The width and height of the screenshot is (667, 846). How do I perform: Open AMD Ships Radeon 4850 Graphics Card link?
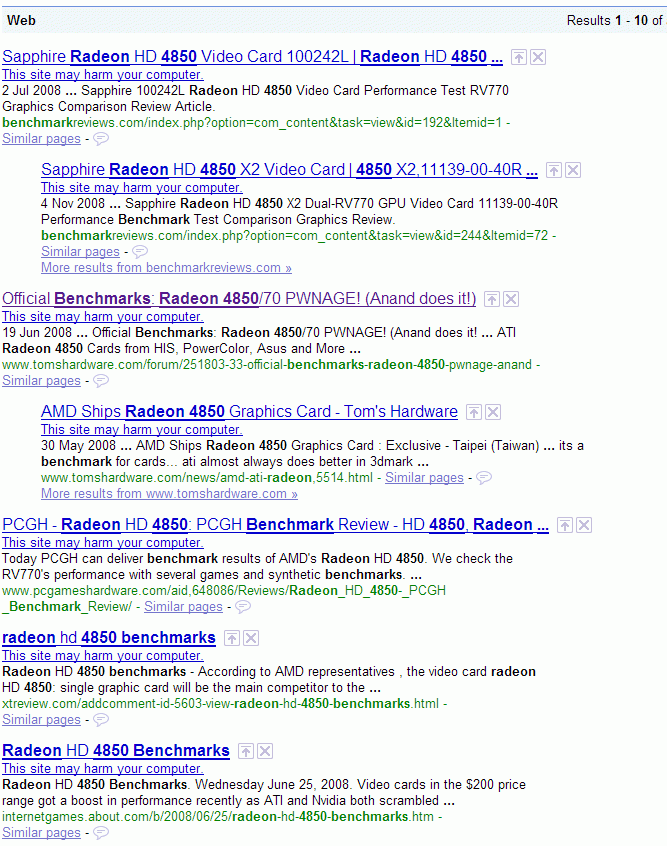(249, 412)
